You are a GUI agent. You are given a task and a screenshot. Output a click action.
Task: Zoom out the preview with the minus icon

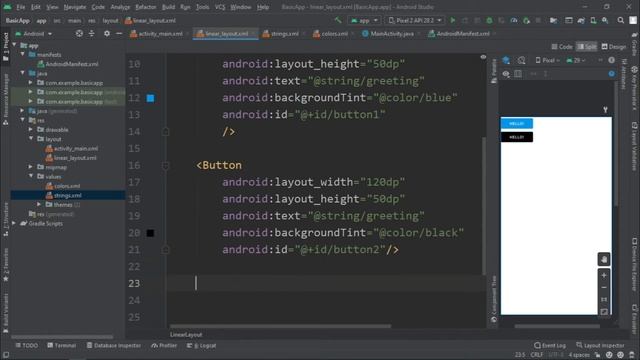click(604, 288)
